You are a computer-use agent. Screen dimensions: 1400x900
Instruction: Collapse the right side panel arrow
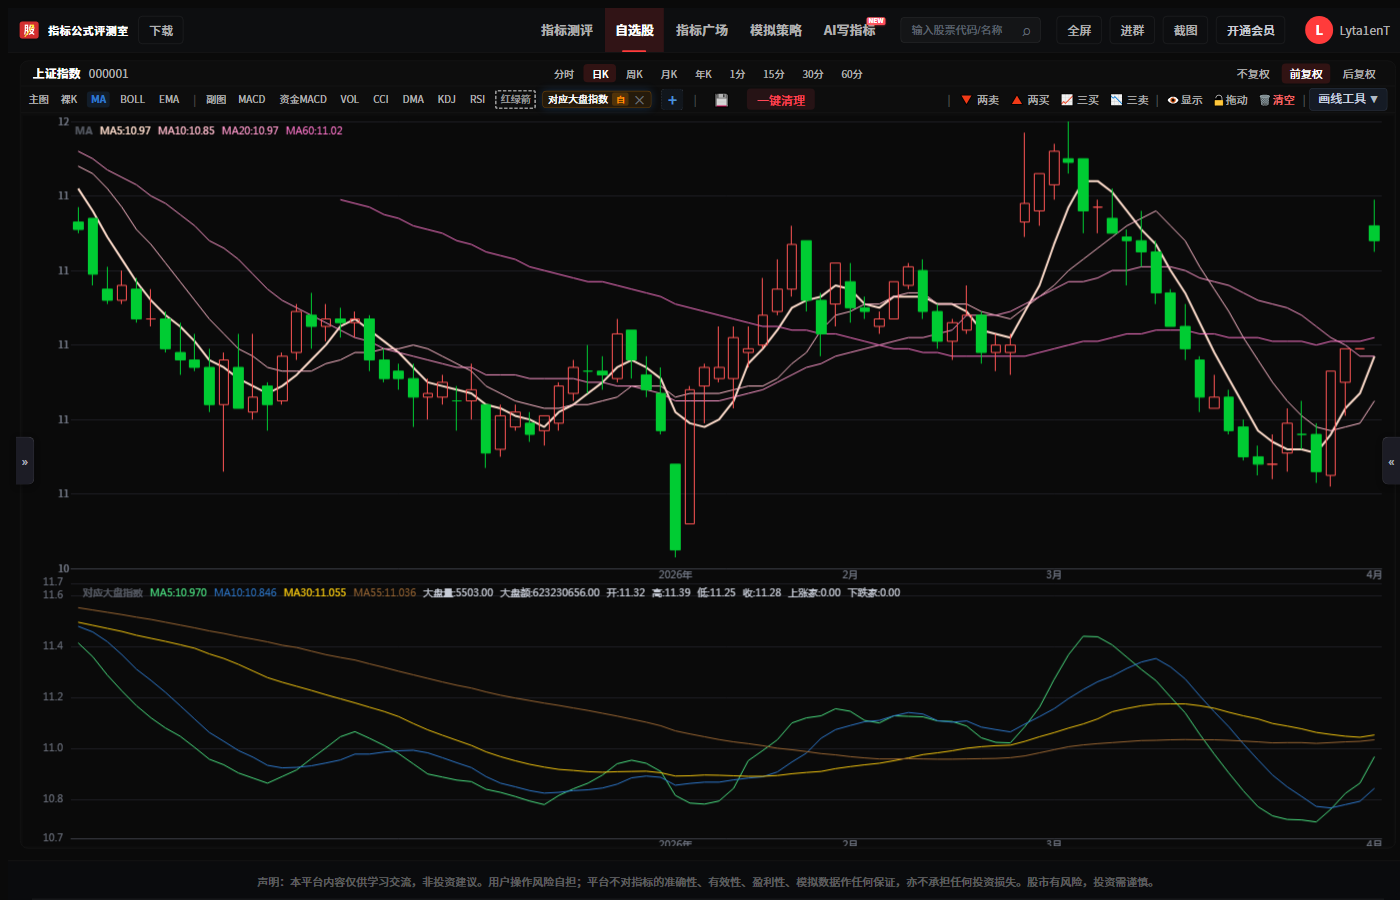(1391, 461)
